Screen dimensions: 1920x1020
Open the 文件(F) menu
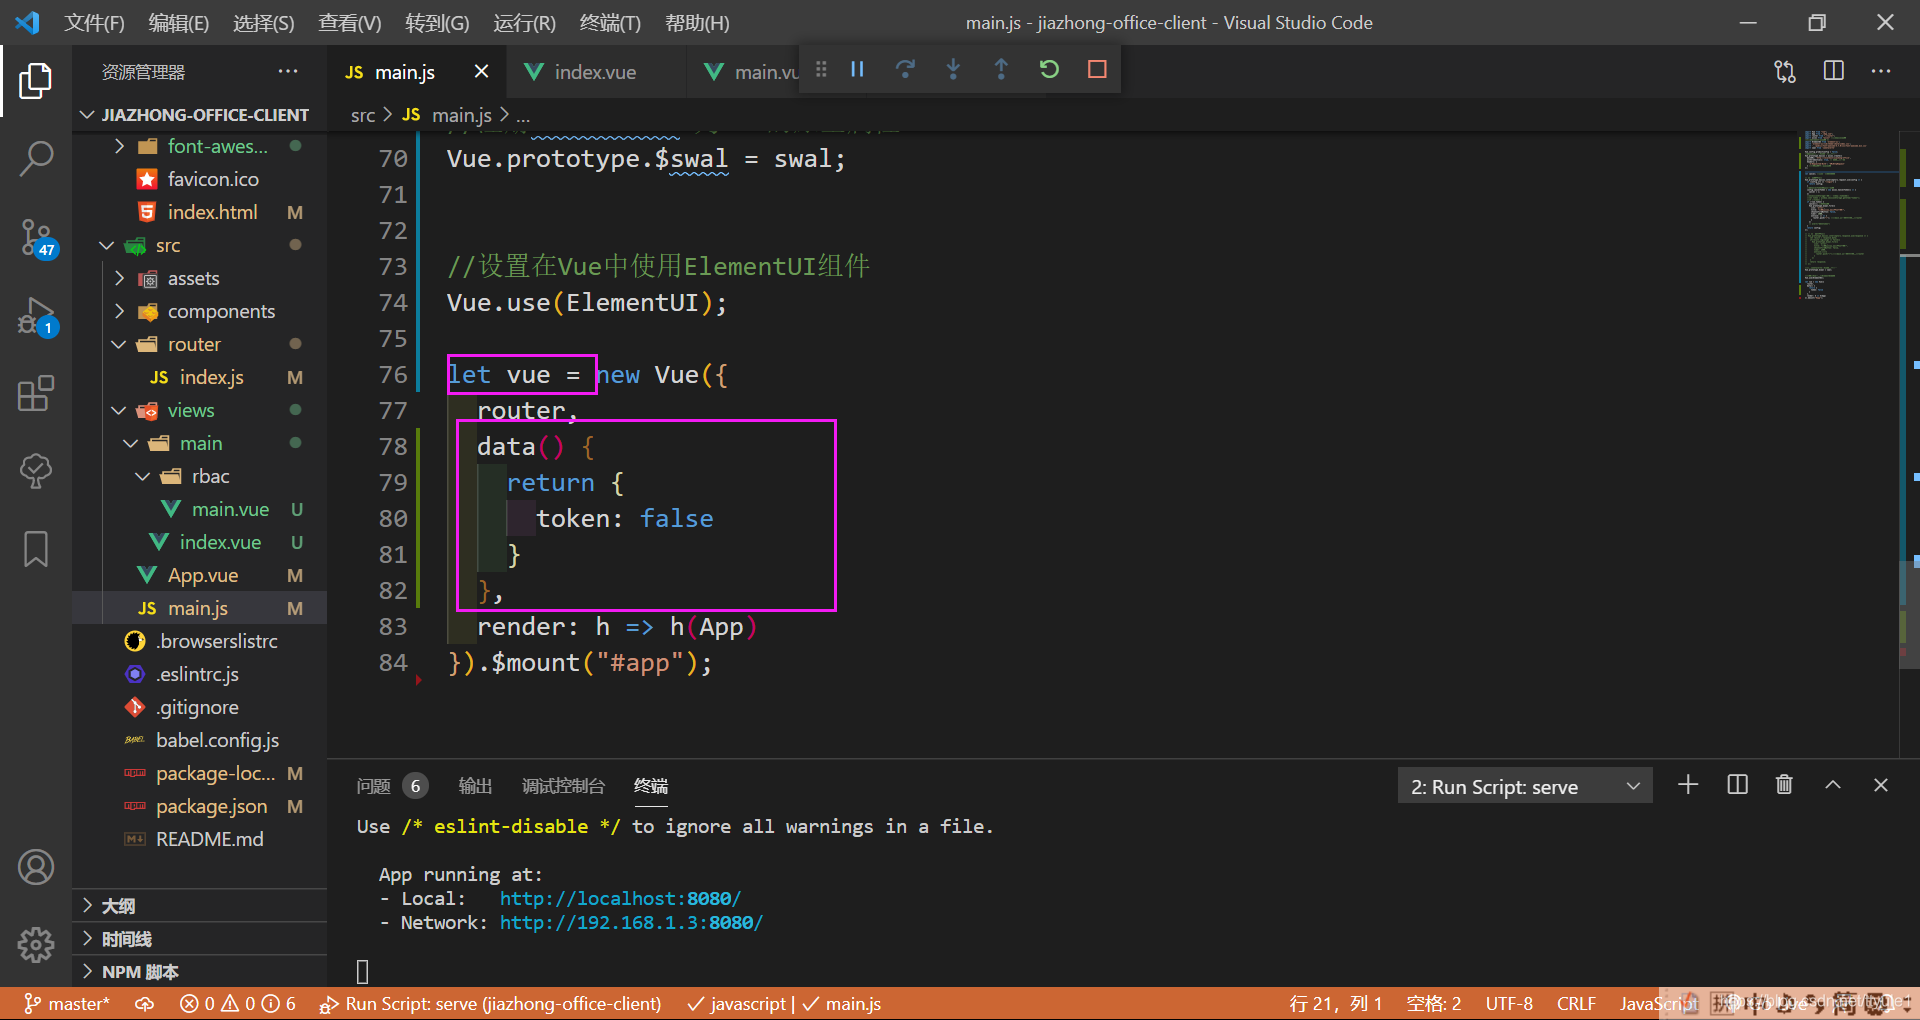tap(95, 22)
